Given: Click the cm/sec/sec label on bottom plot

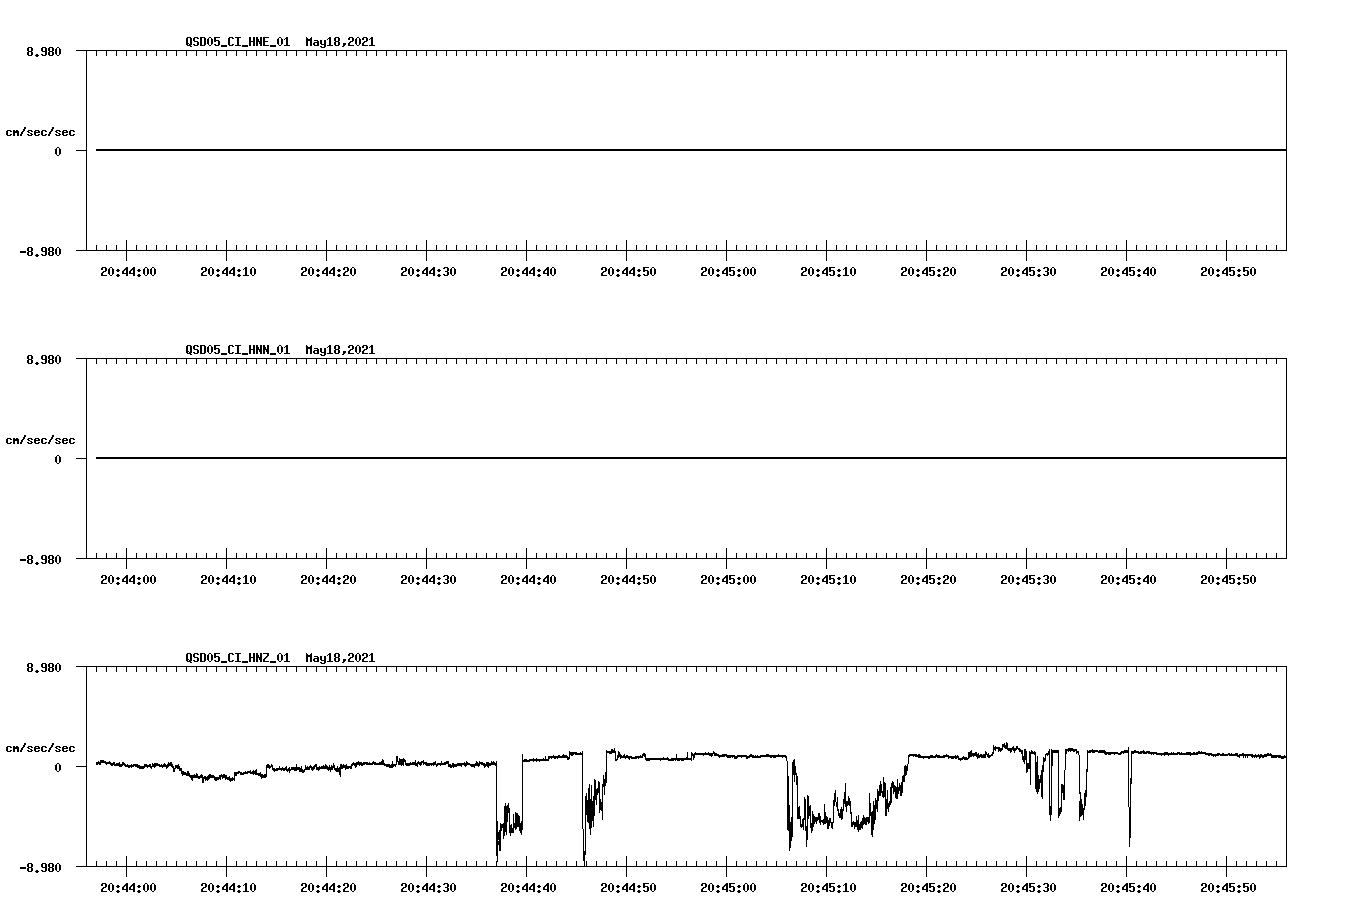Looking at the screenshot, I should click(x=40, y=746).
